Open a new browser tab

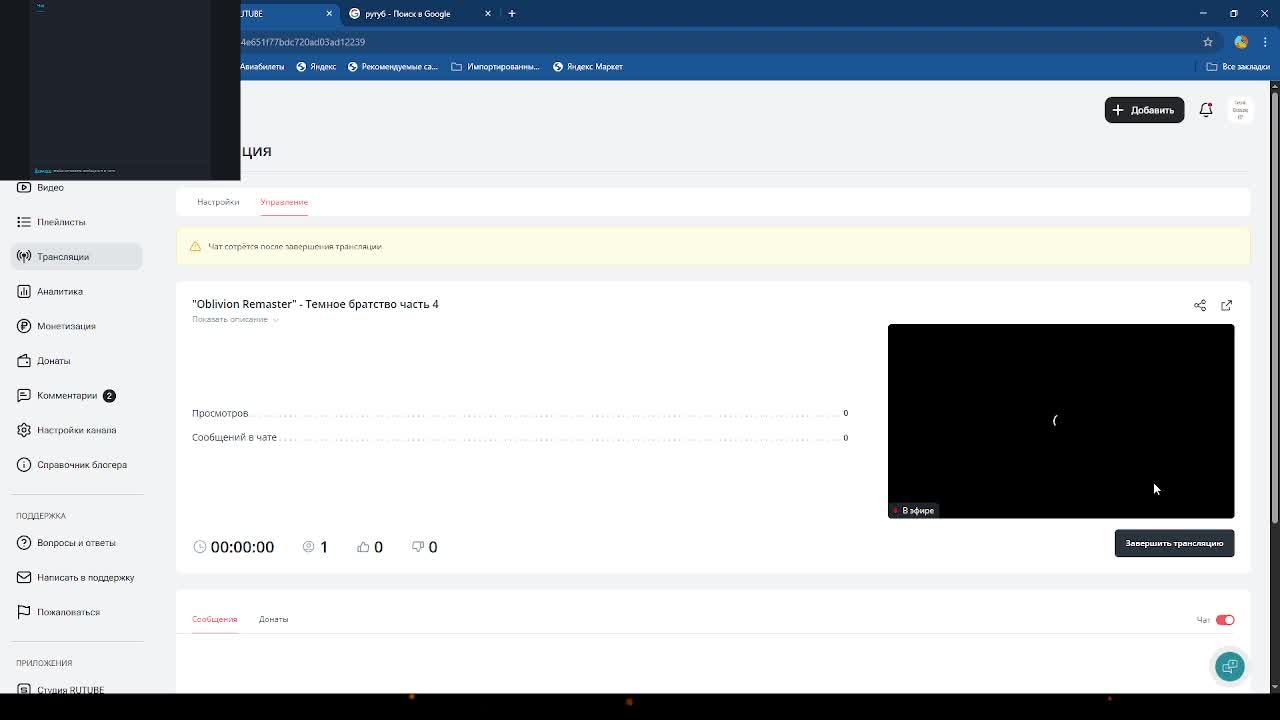click(x=512, y=14)
